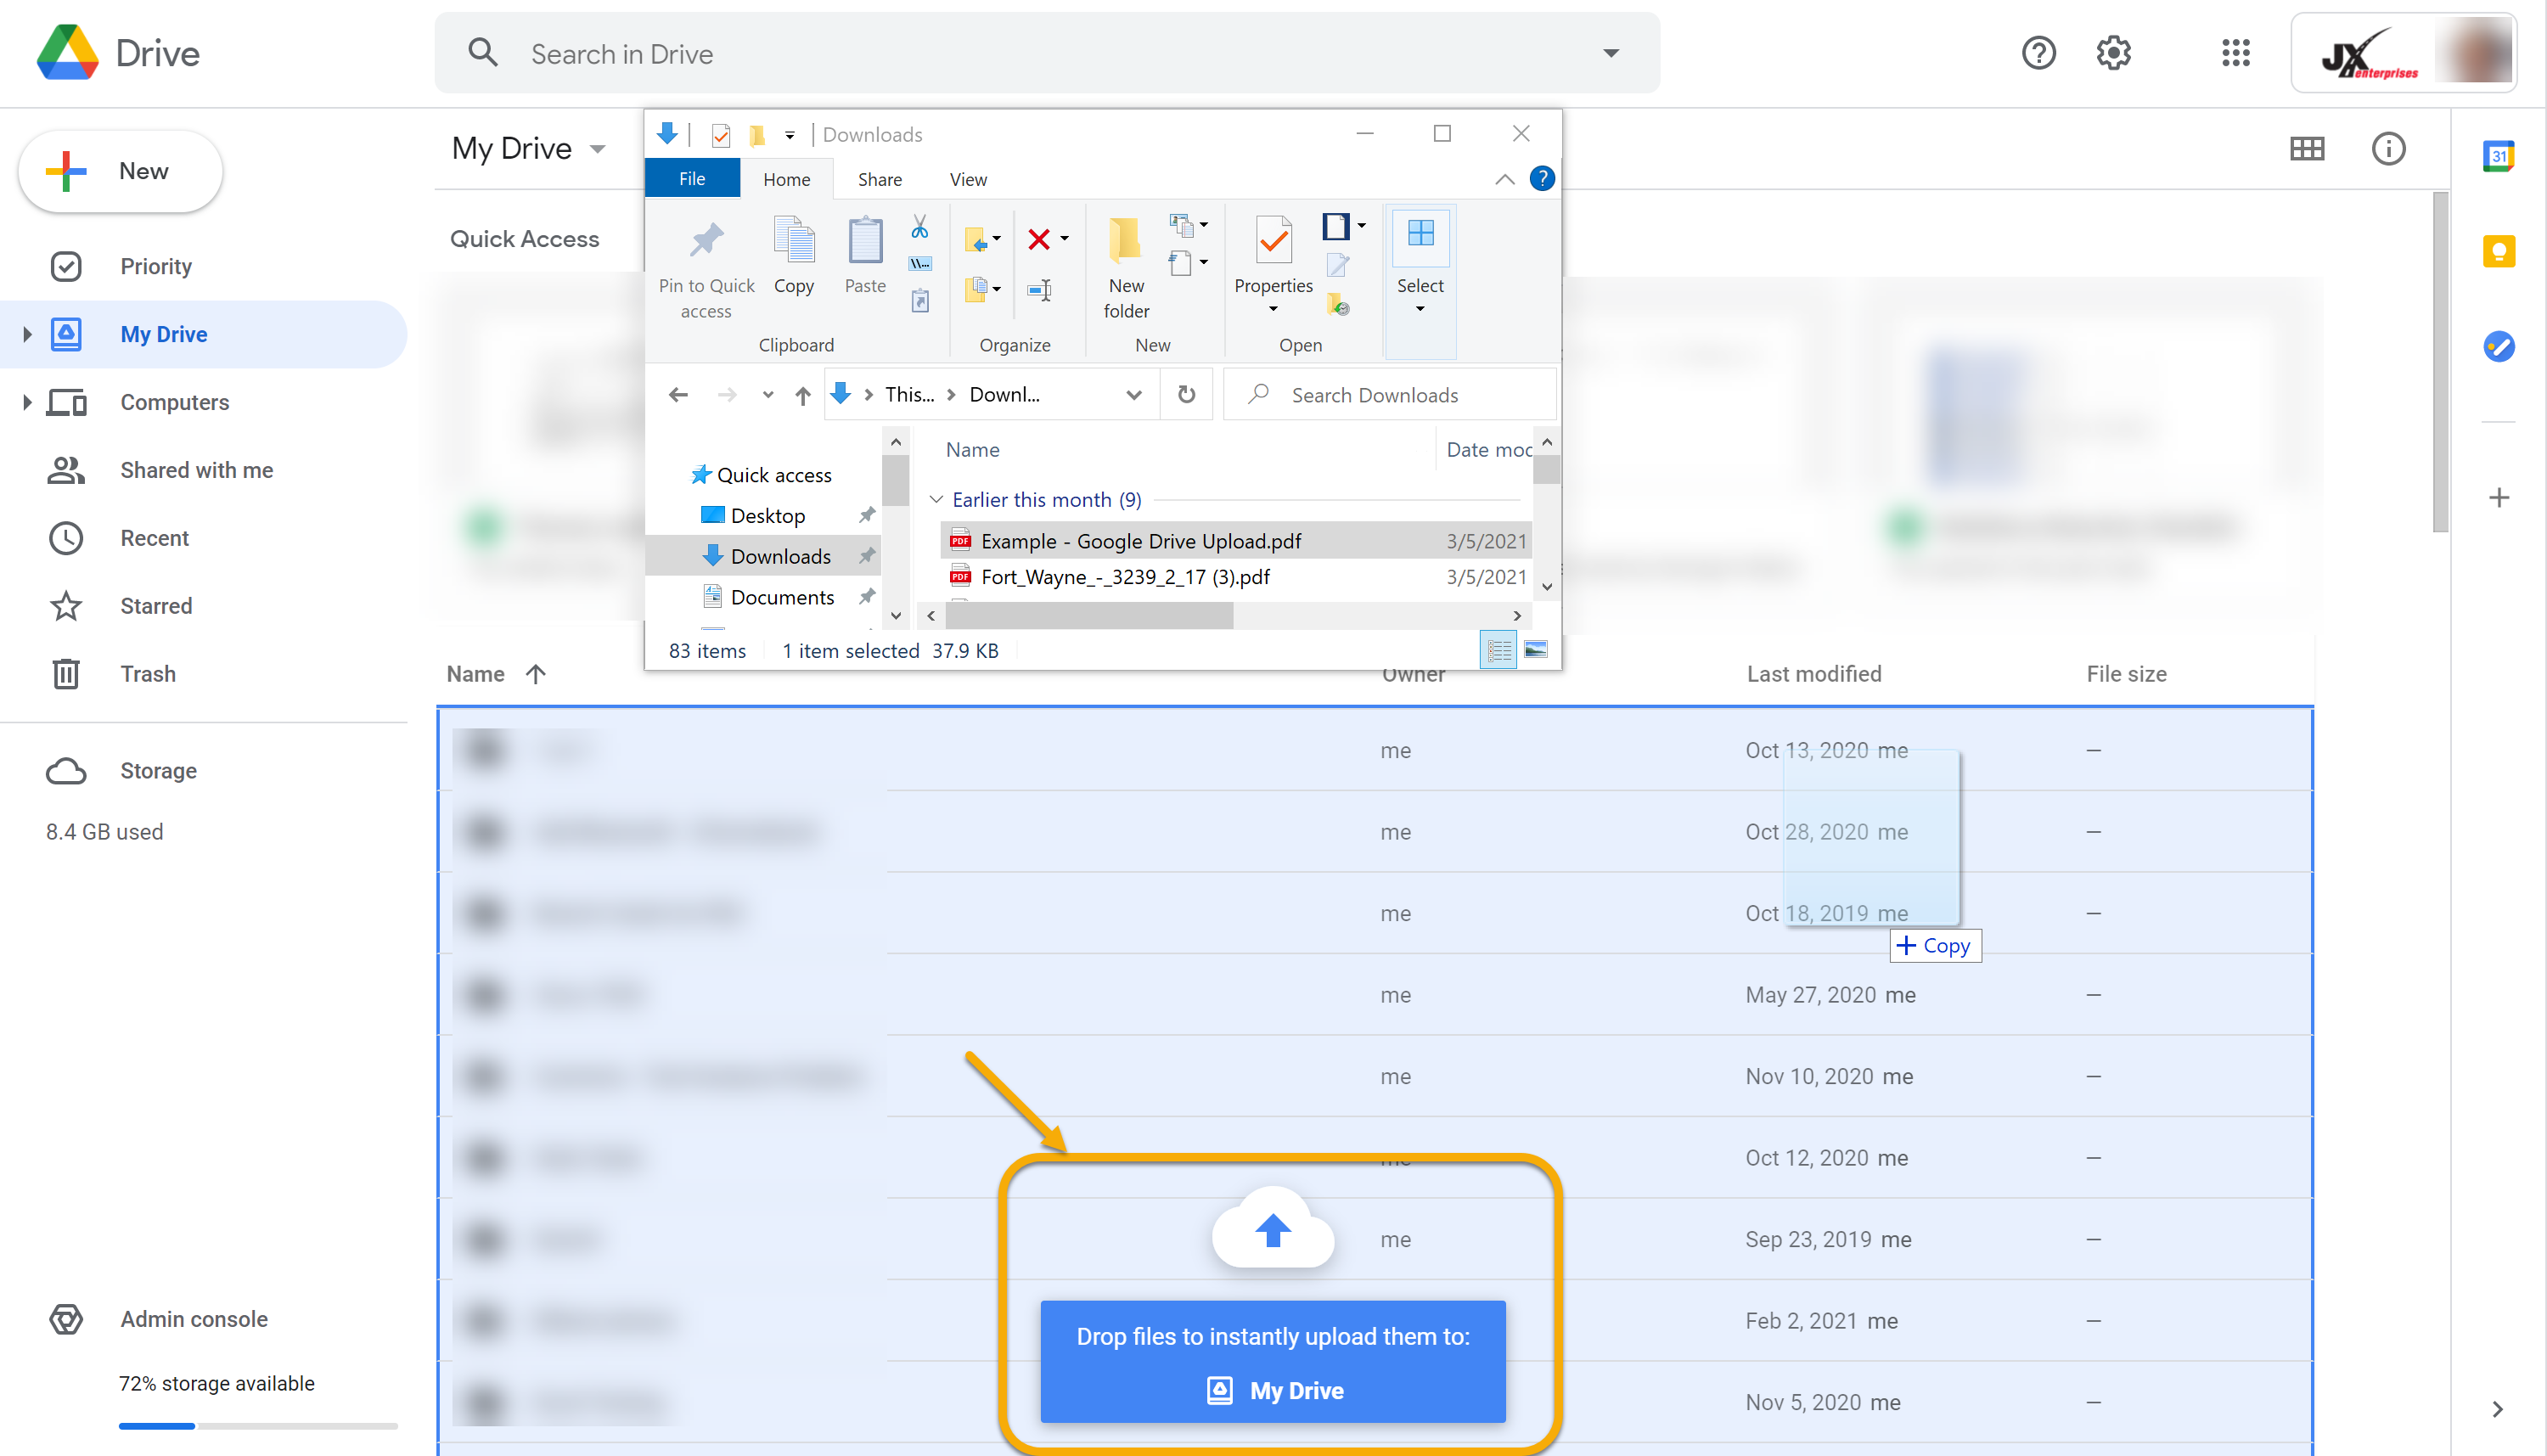Expand My Drive tree arrow in sidebar
Viewport: 2547px width, 1456px height.
click(x=27, y=334)
